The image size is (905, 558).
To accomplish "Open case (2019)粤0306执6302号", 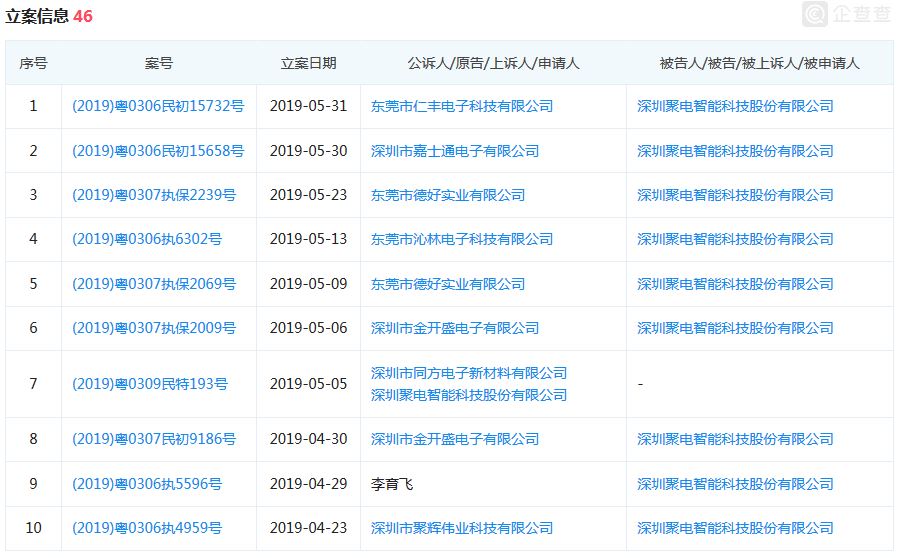I will click(147, 239).
